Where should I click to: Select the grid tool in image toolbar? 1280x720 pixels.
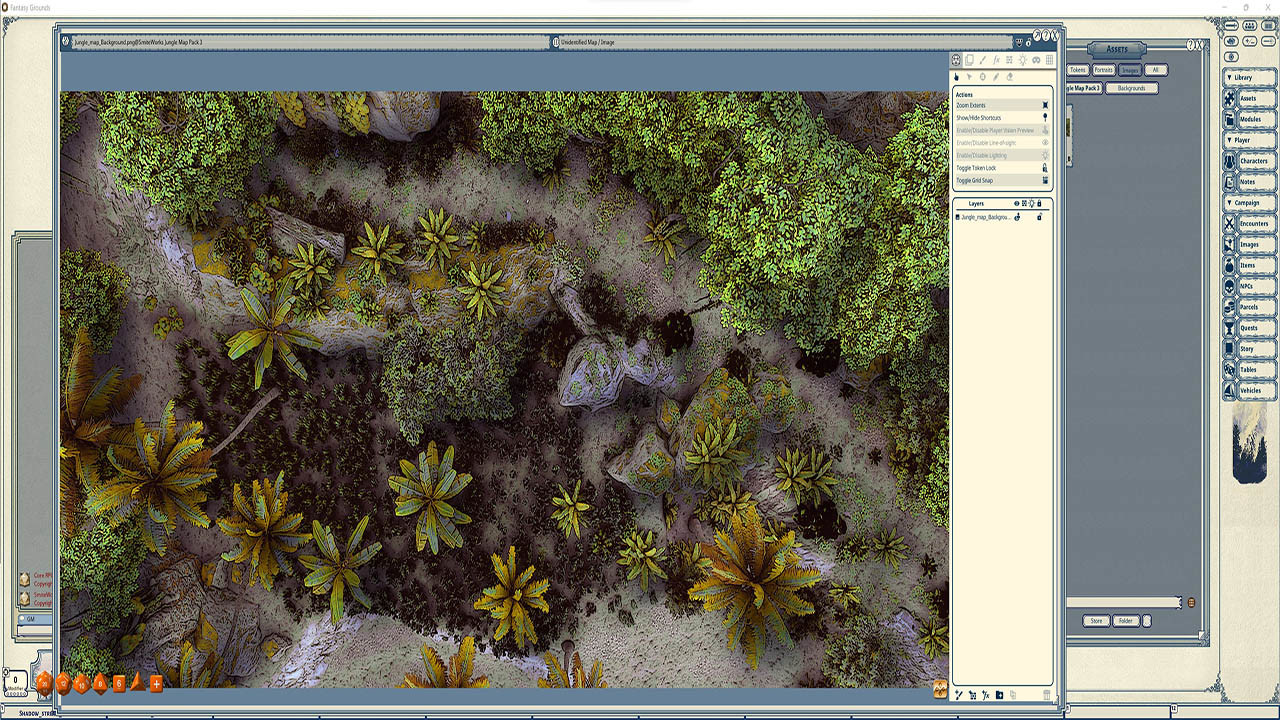click(x=1049, y=61)
